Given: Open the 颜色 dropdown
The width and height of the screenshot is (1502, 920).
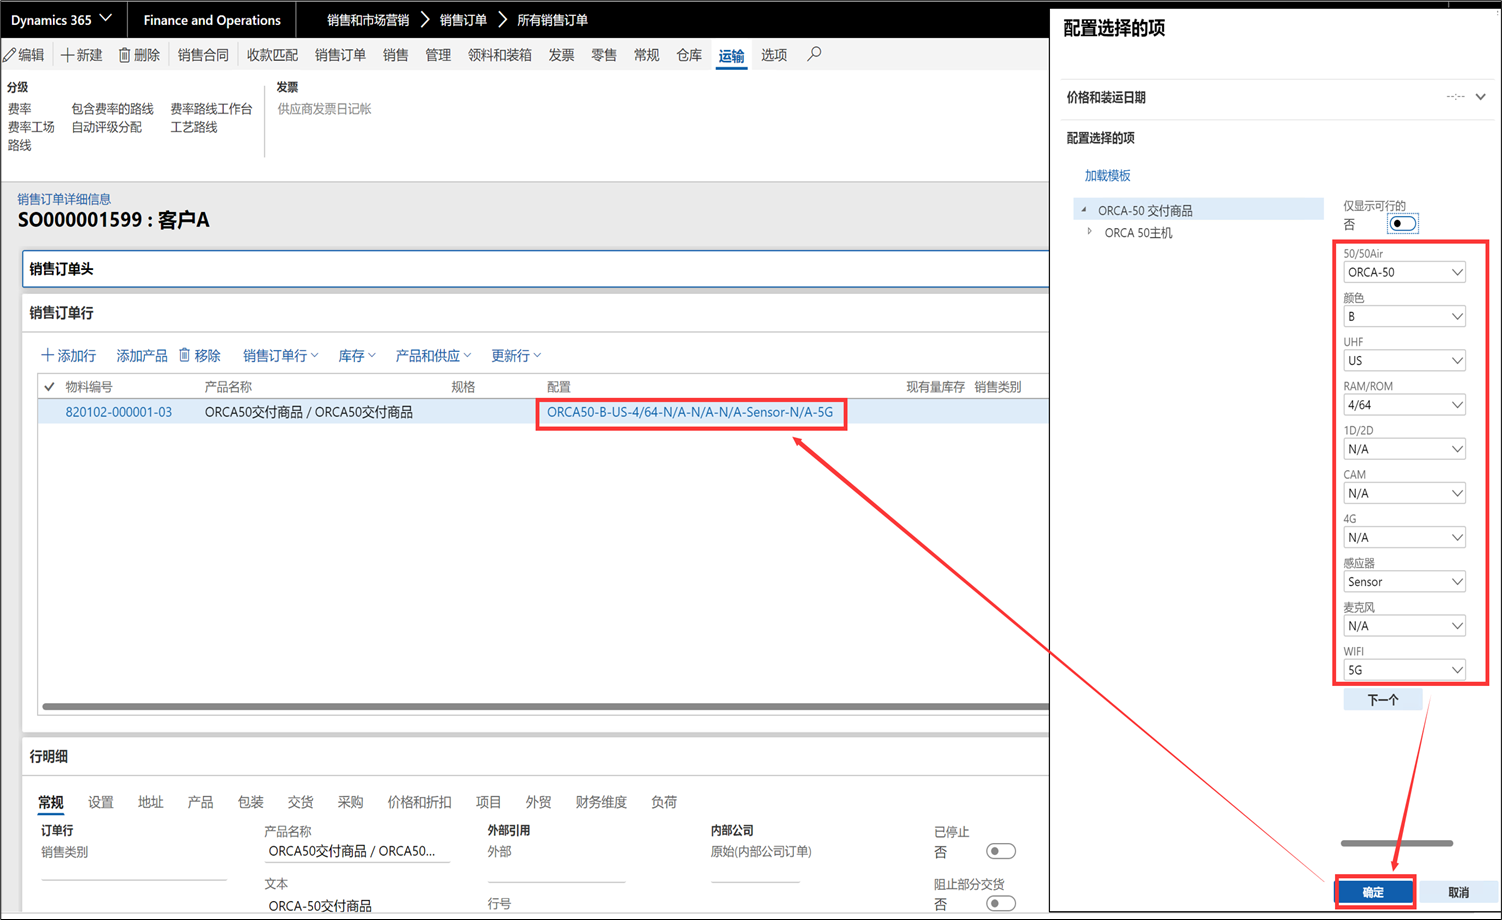Looking at the screenshot, I should click(x=1404, y=316).
